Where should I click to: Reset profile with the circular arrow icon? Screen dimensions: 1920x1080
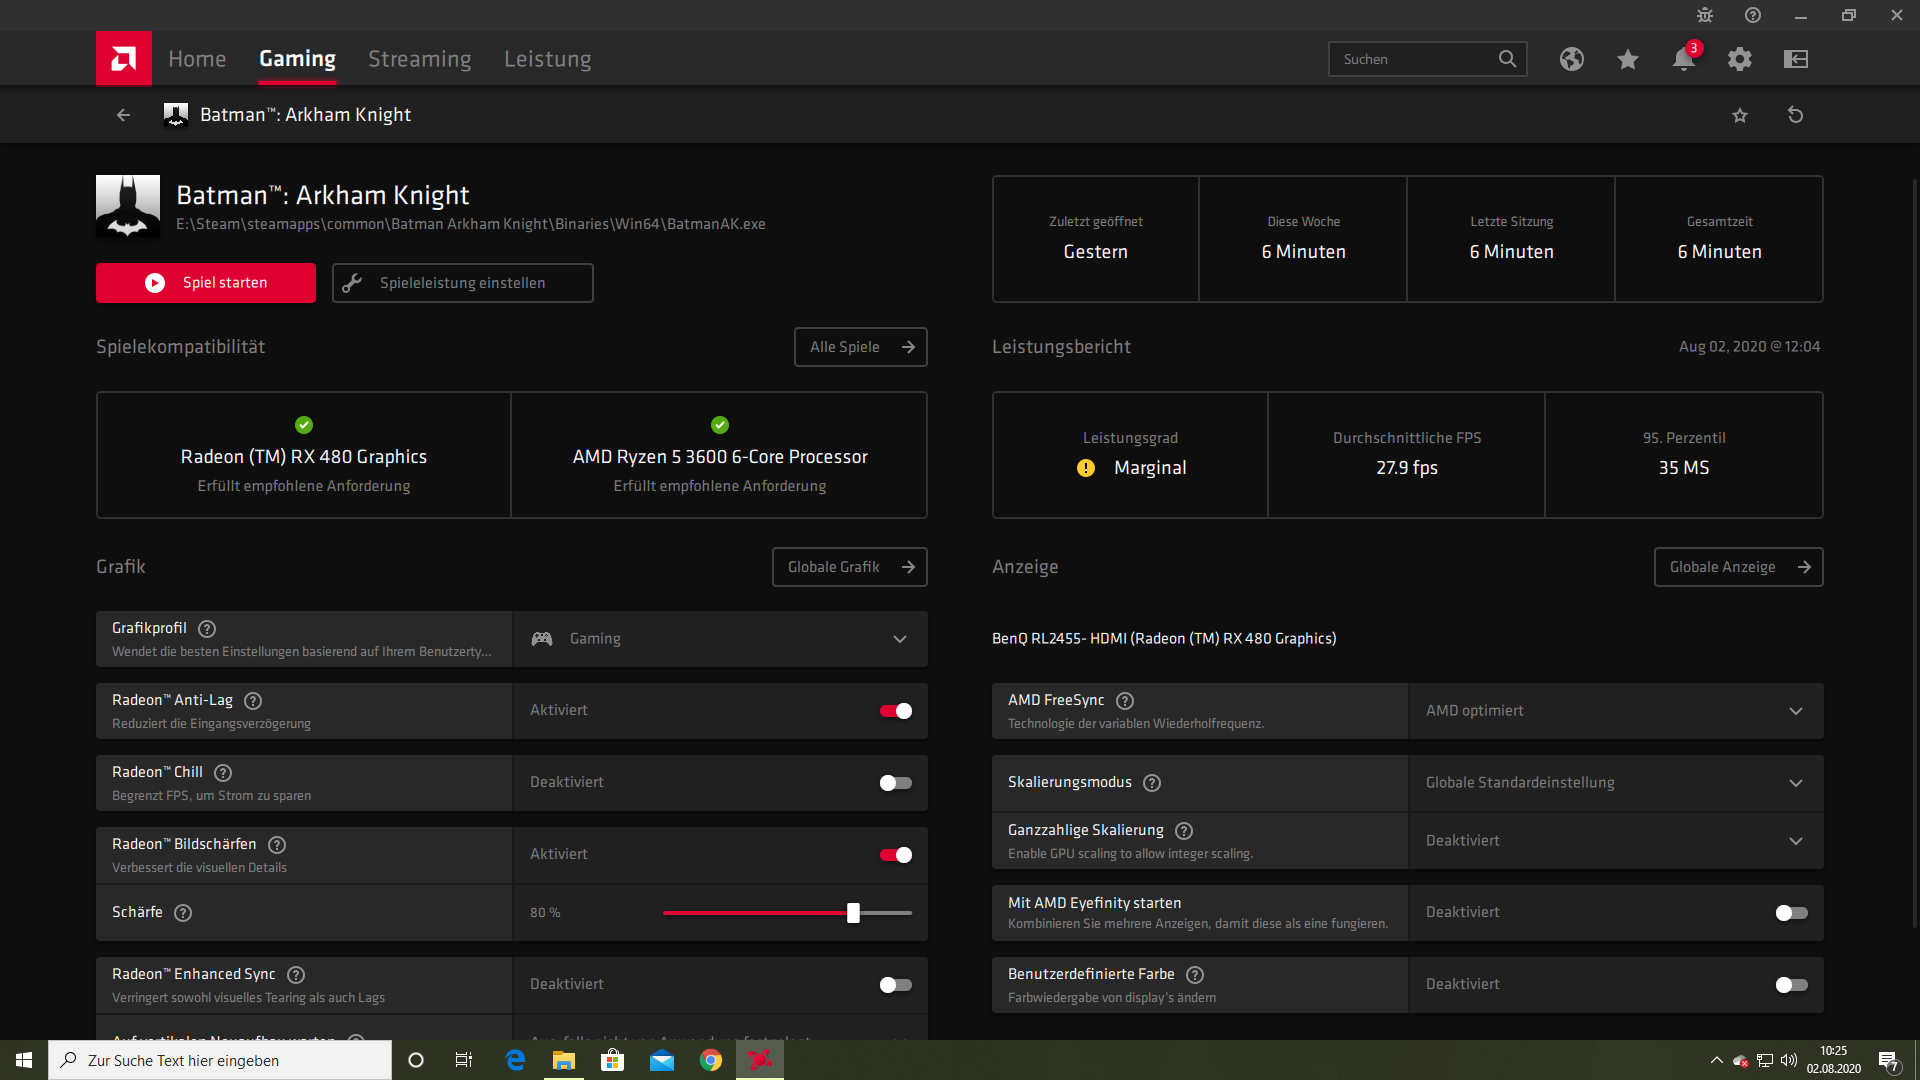1796,115
